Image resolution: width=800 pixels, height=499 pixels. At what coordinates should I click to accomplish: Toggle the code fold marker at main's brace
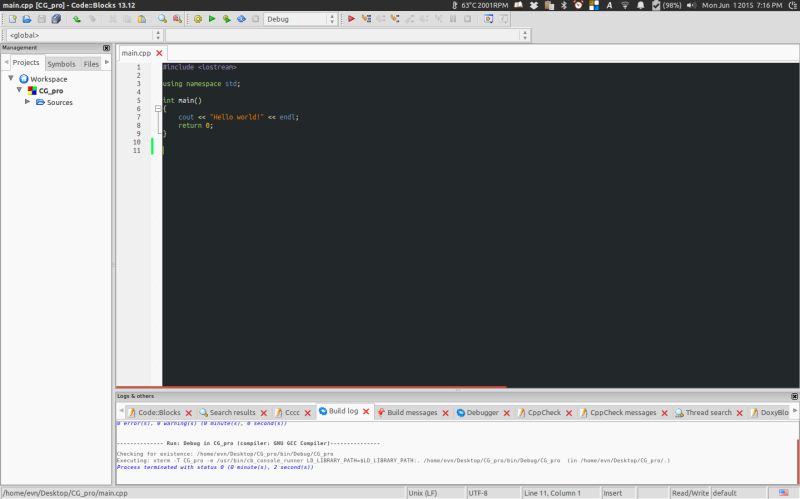[158, 109]
